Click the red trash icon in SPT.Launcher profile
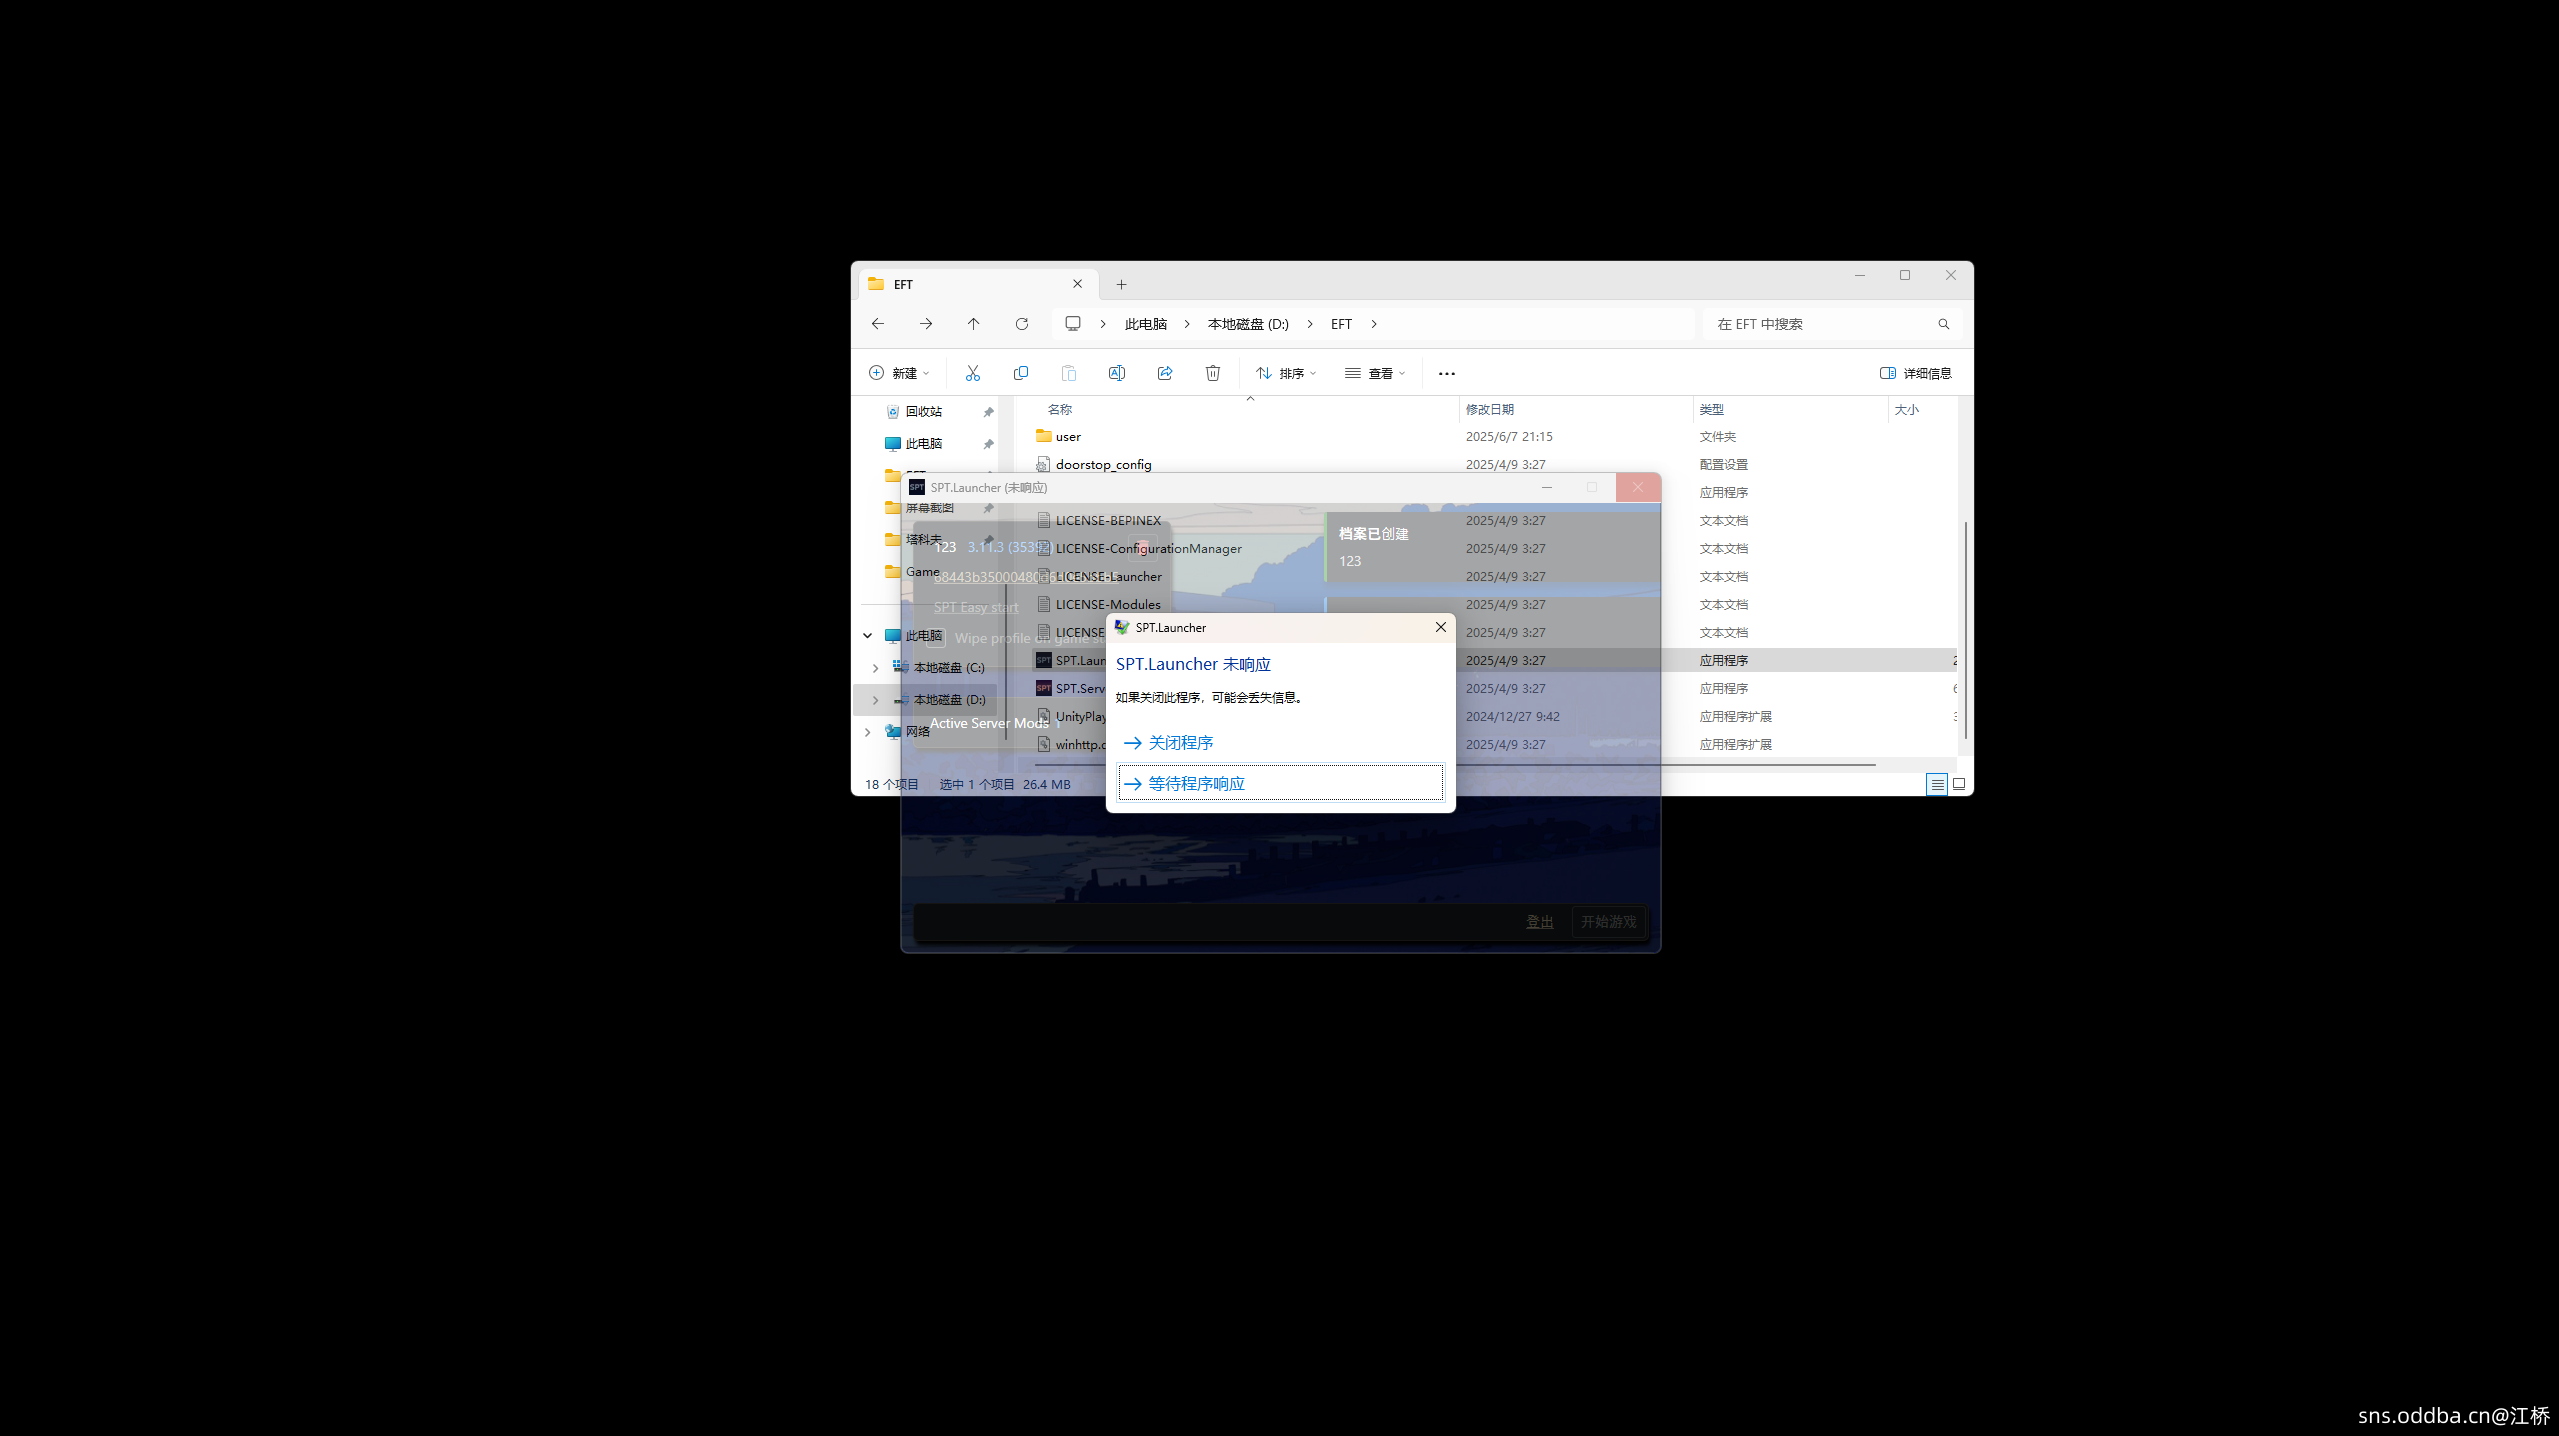This screenshot has height=1436, width=2559. (x=1141, y=547)
